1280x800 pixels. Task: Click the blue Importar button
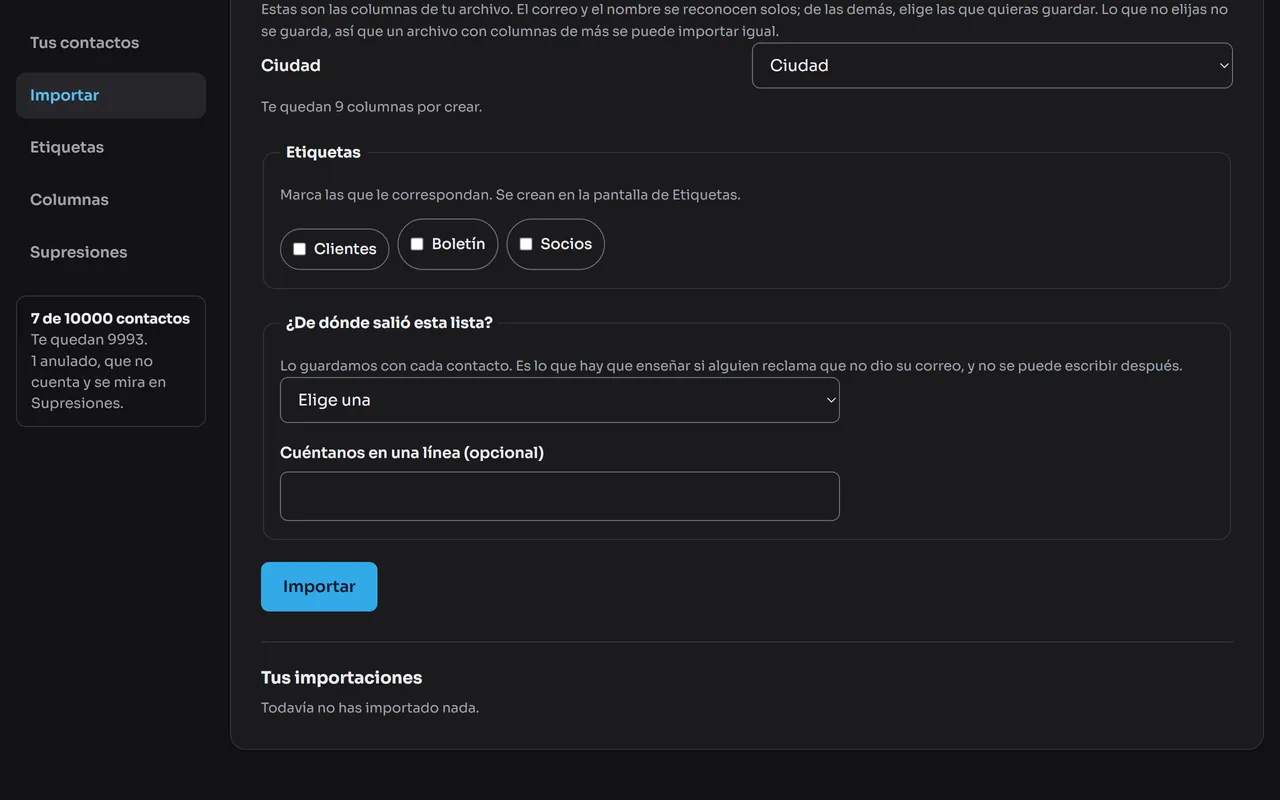point(319,586)
